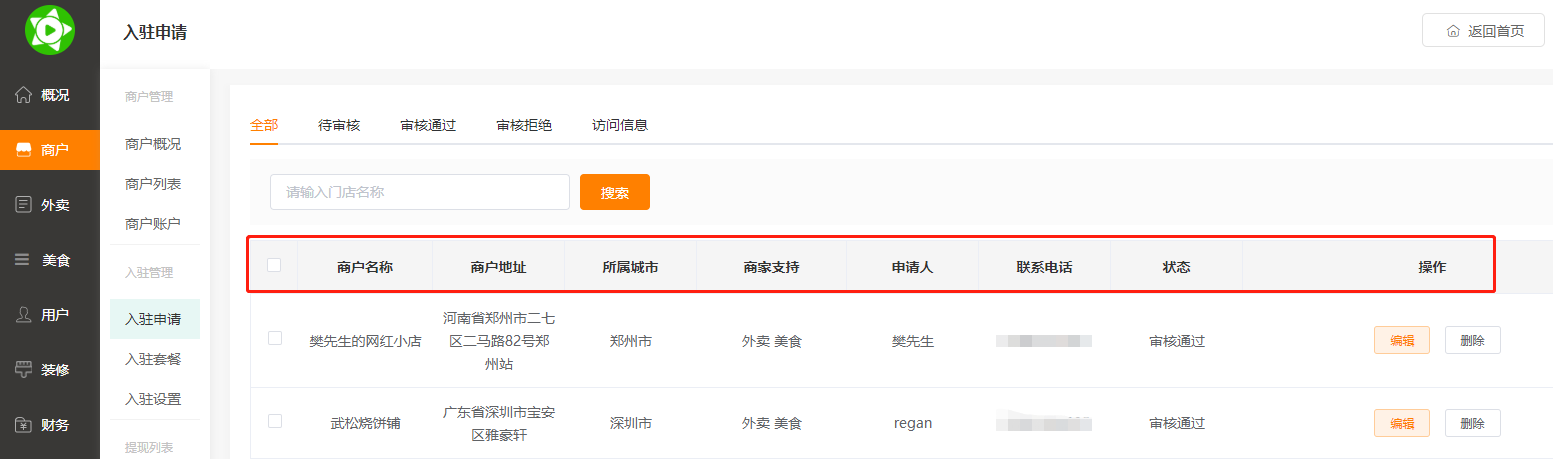
Task: Toggle the select-all checkbox in table header
Action: point(274,265)
